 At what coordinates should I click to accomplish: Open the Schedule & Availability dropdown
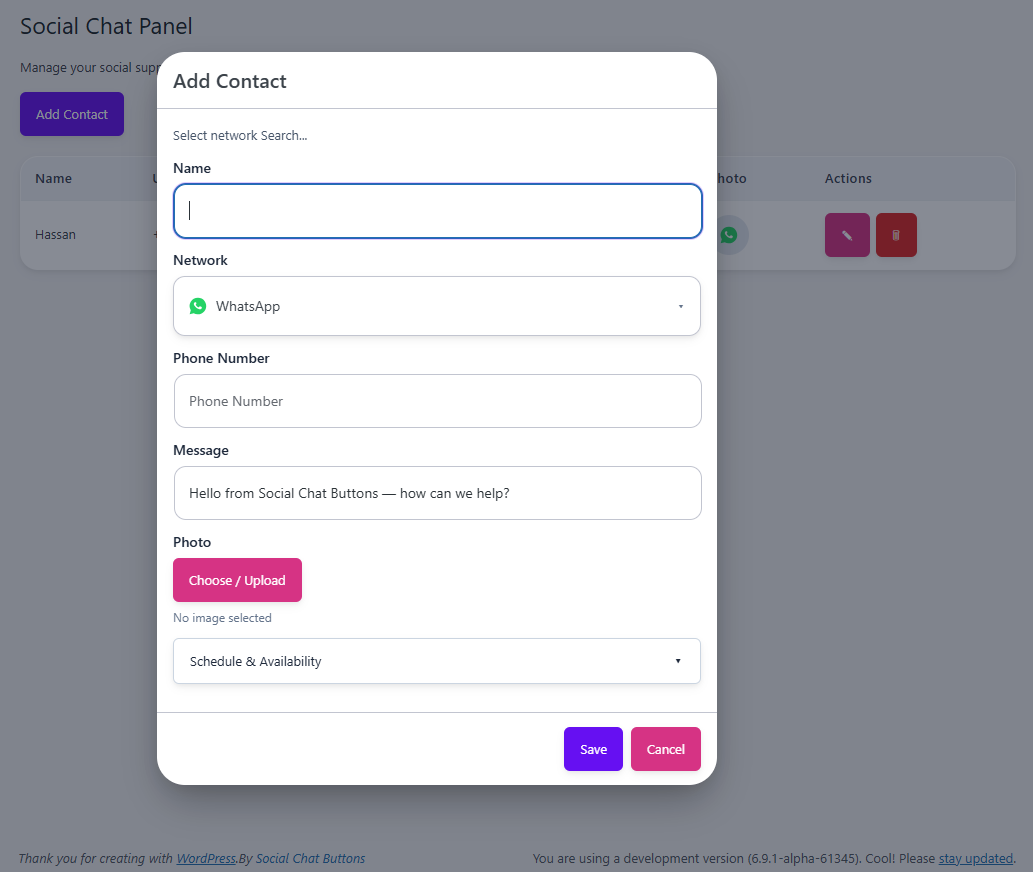437,661
